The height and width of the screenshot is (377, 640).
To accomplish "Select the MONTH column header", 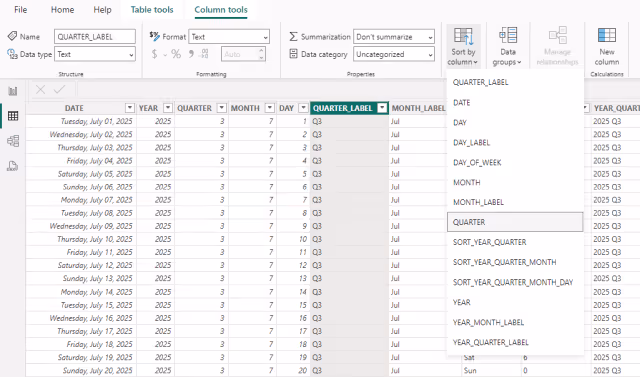I will (245, 108).
